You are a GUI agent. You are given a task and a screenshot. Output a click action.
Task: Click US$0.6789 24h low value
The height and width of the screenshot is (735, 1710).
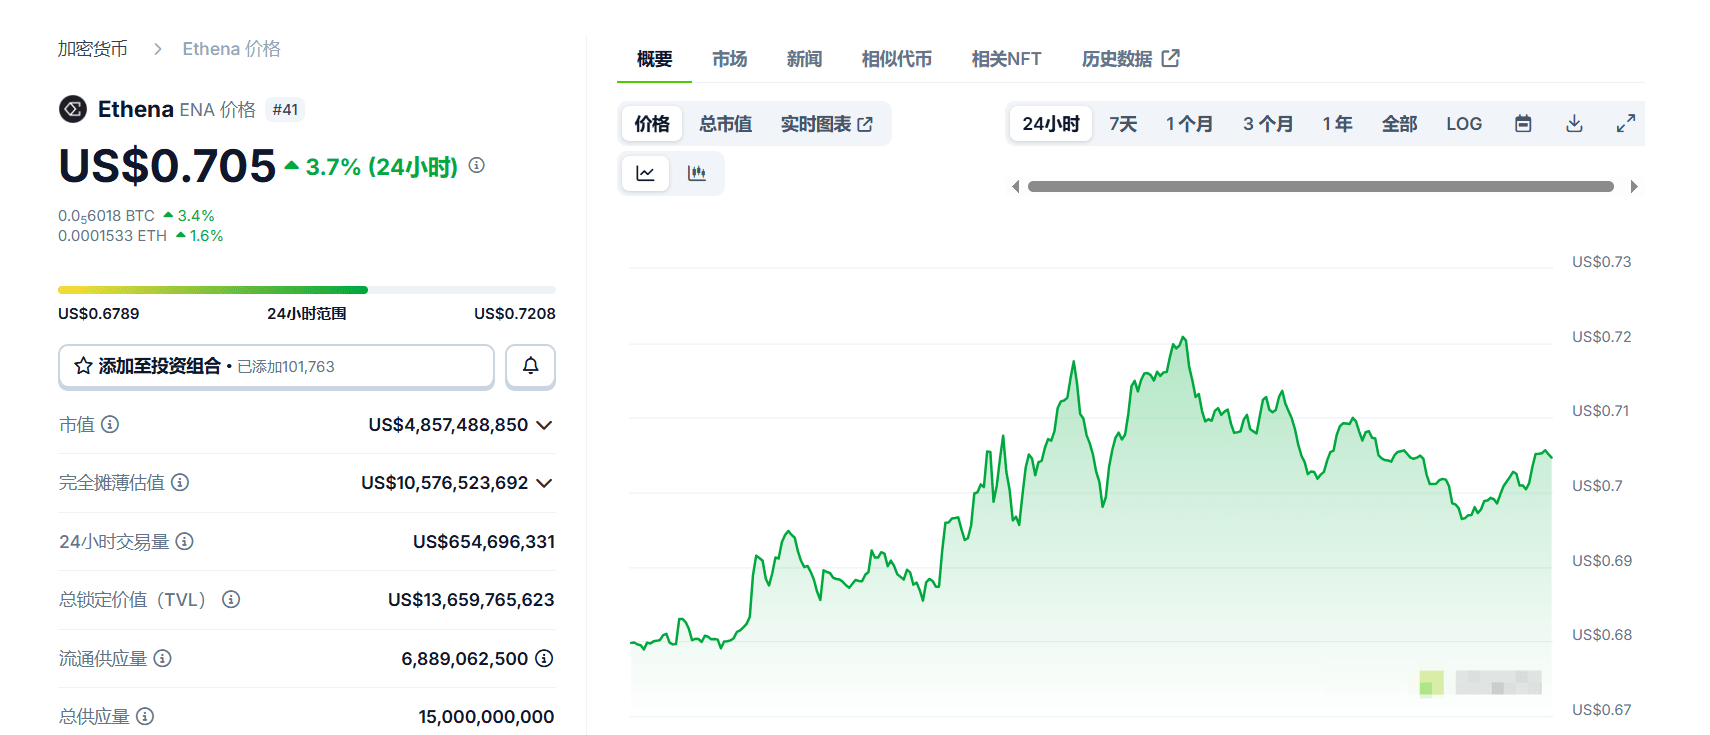99,314
